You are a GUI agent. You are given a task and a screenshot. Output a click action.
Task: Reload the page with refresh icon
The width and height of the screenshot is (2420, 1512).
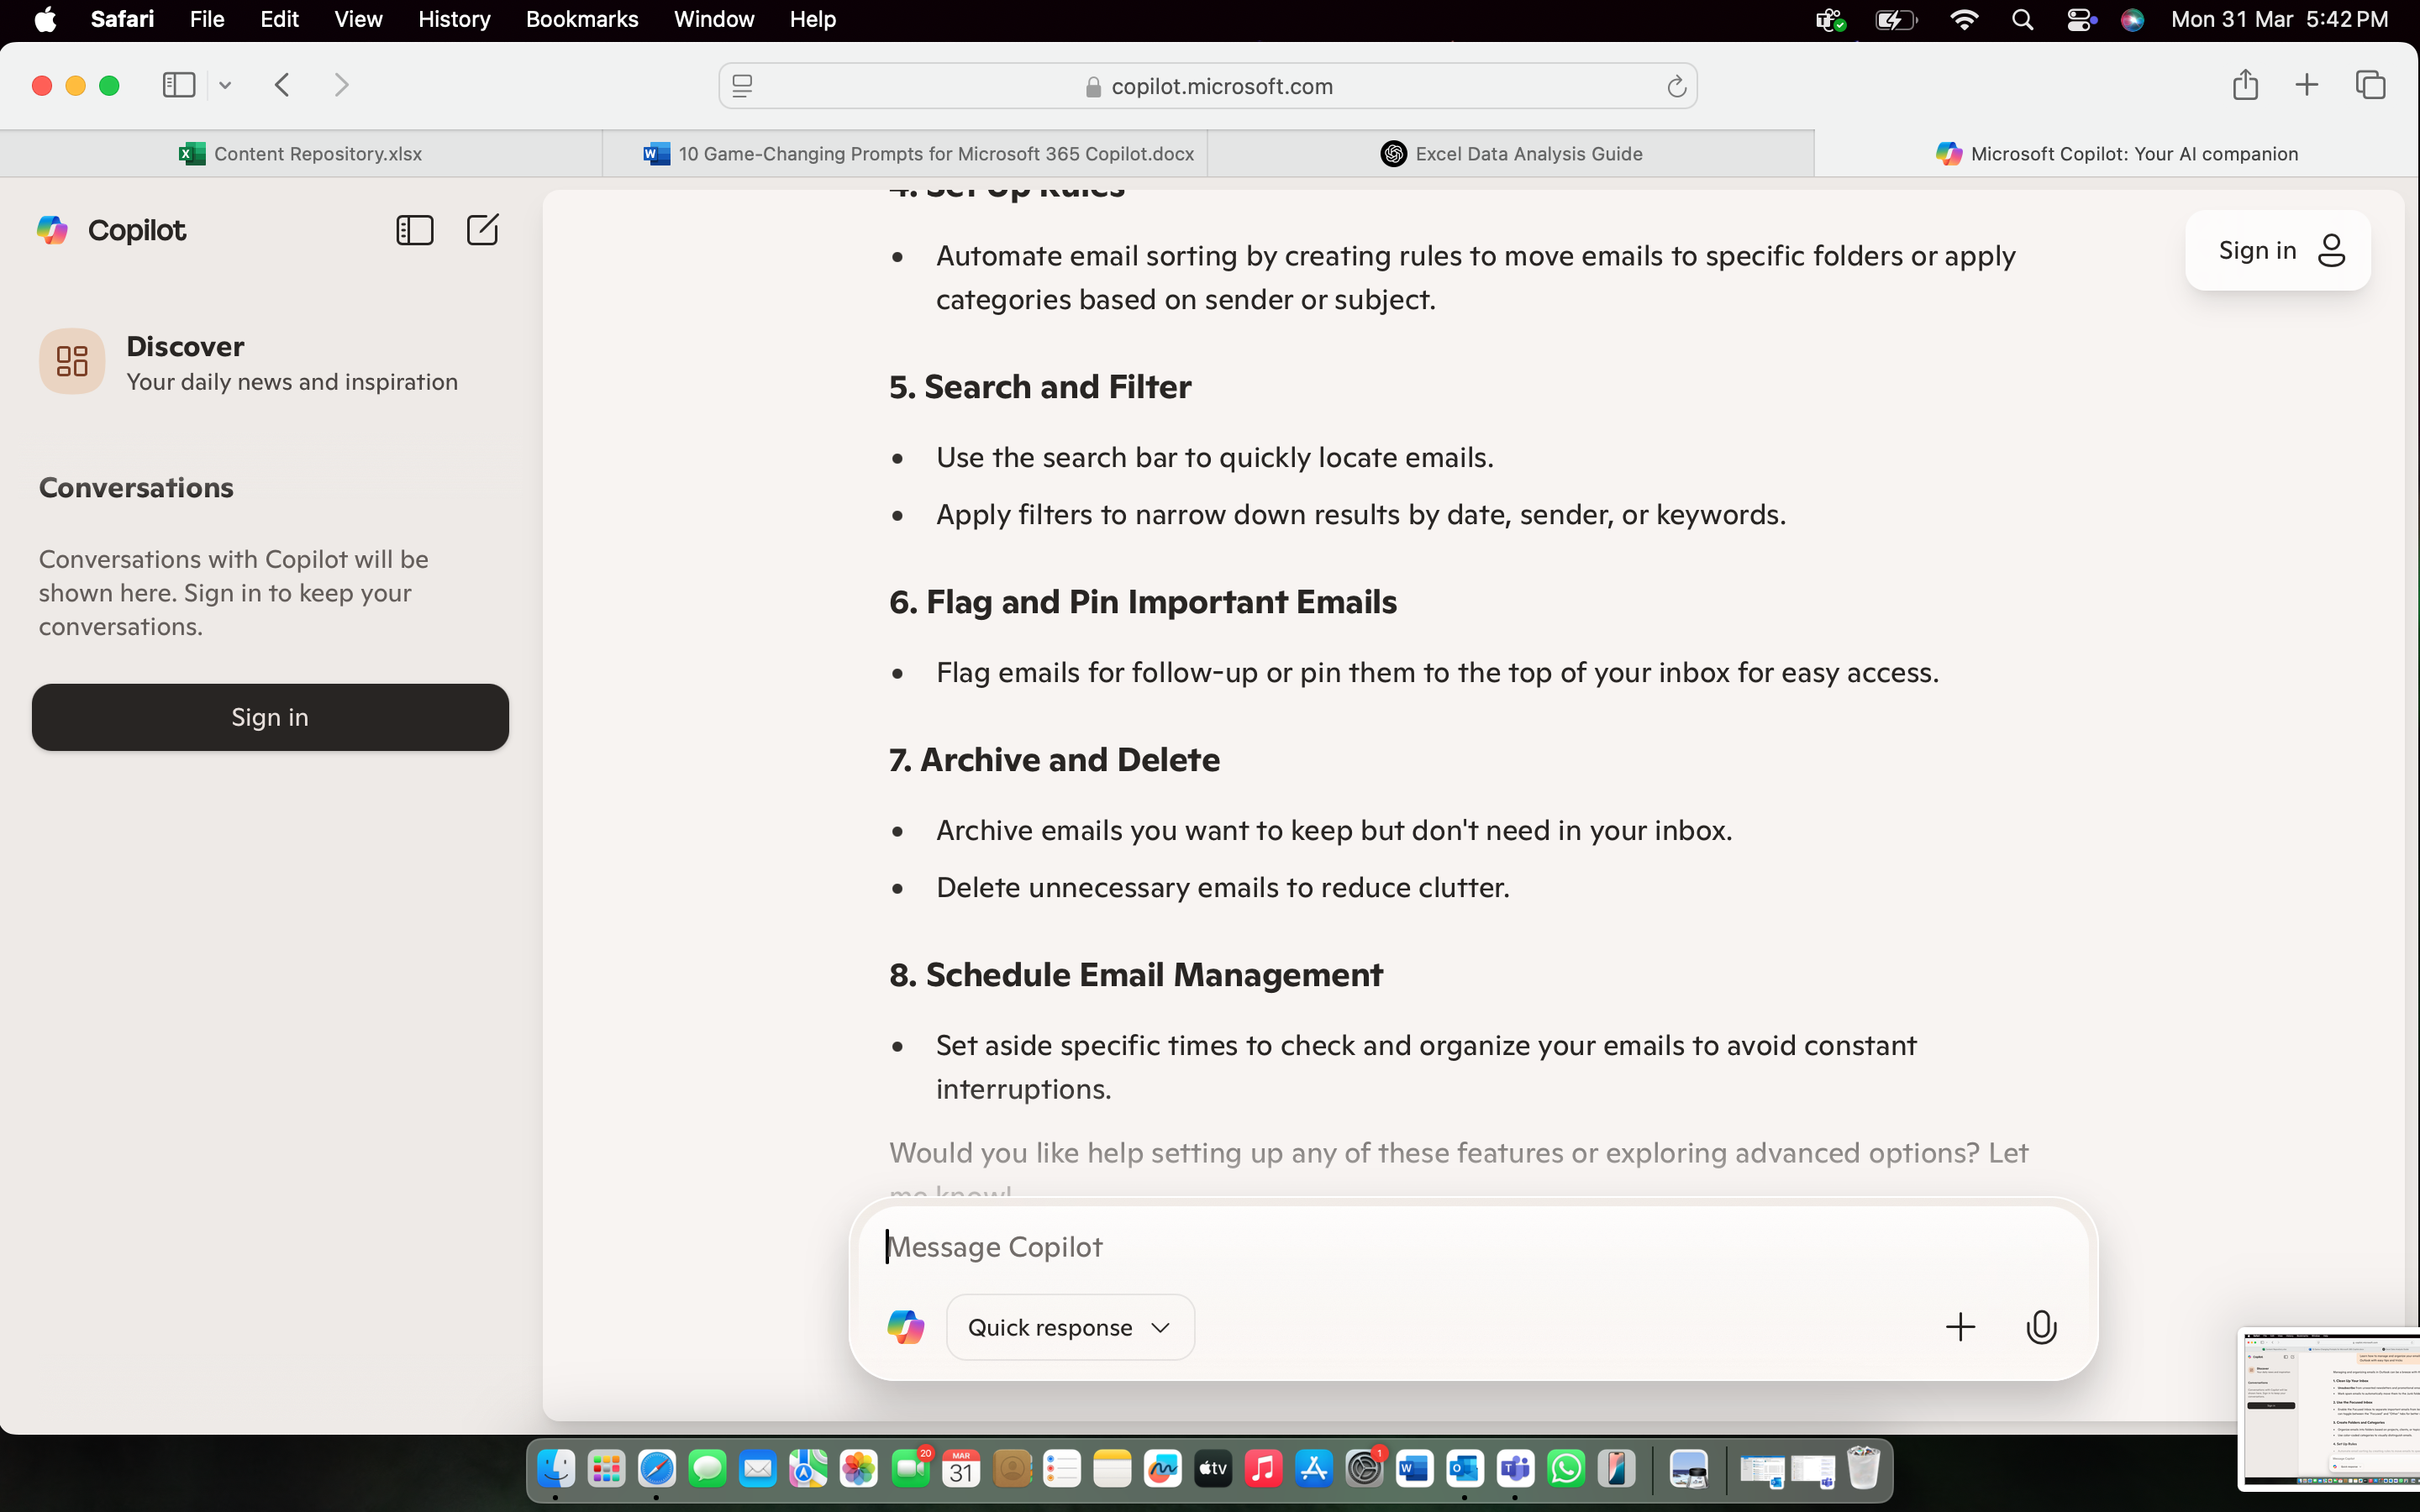(1676, 87)
